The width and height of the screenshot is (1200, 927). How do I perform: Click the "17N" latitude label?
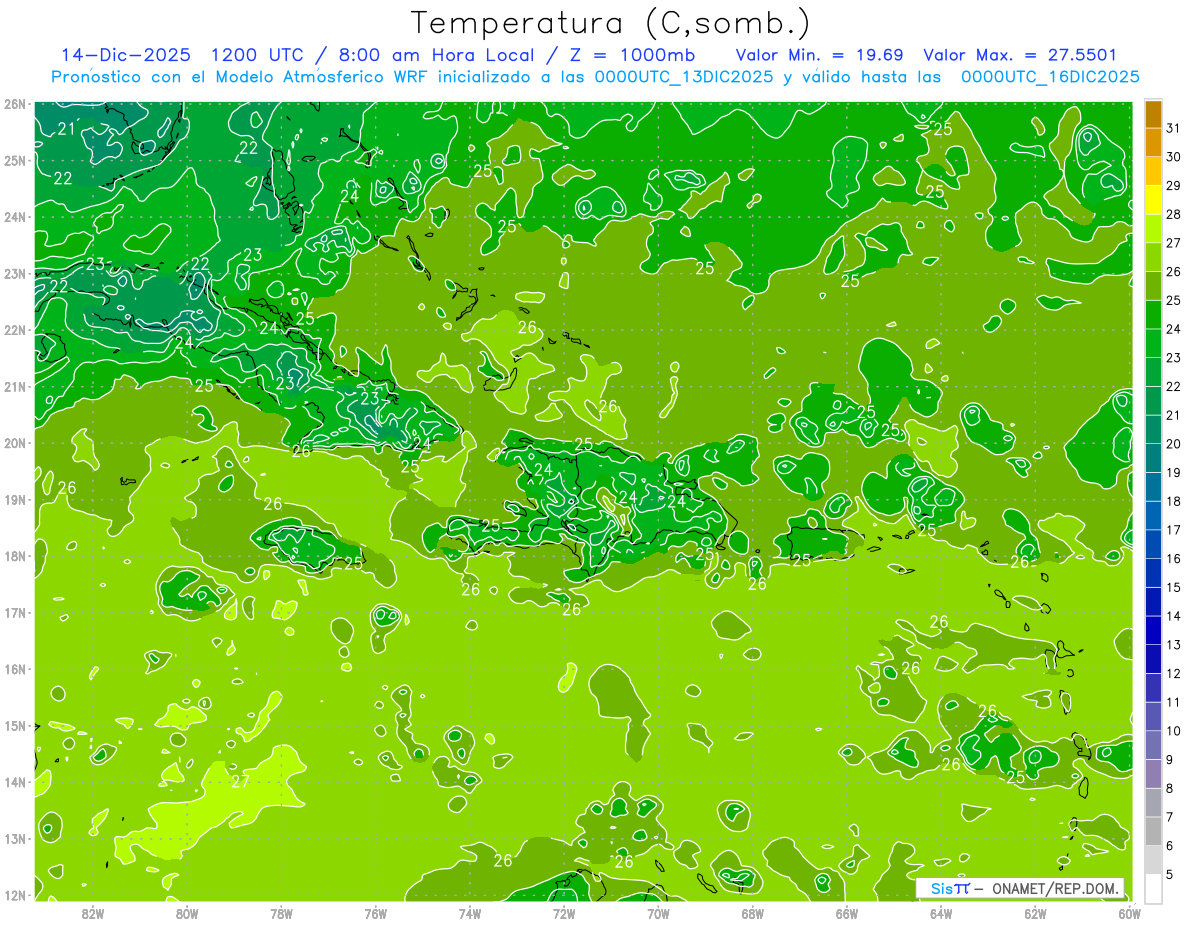click(14, 612)
